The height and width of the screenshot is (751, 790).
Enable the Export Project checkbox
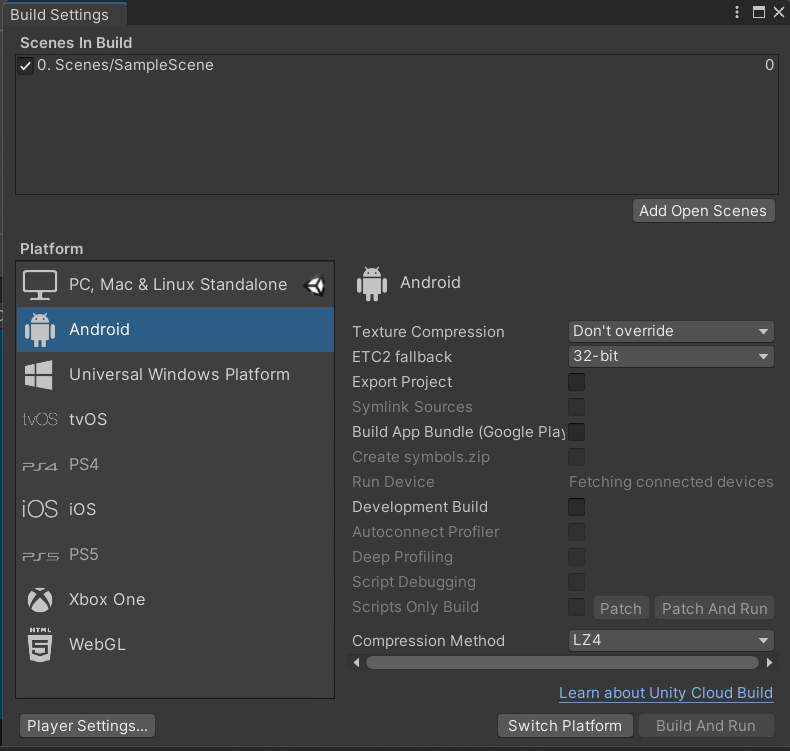576,382
